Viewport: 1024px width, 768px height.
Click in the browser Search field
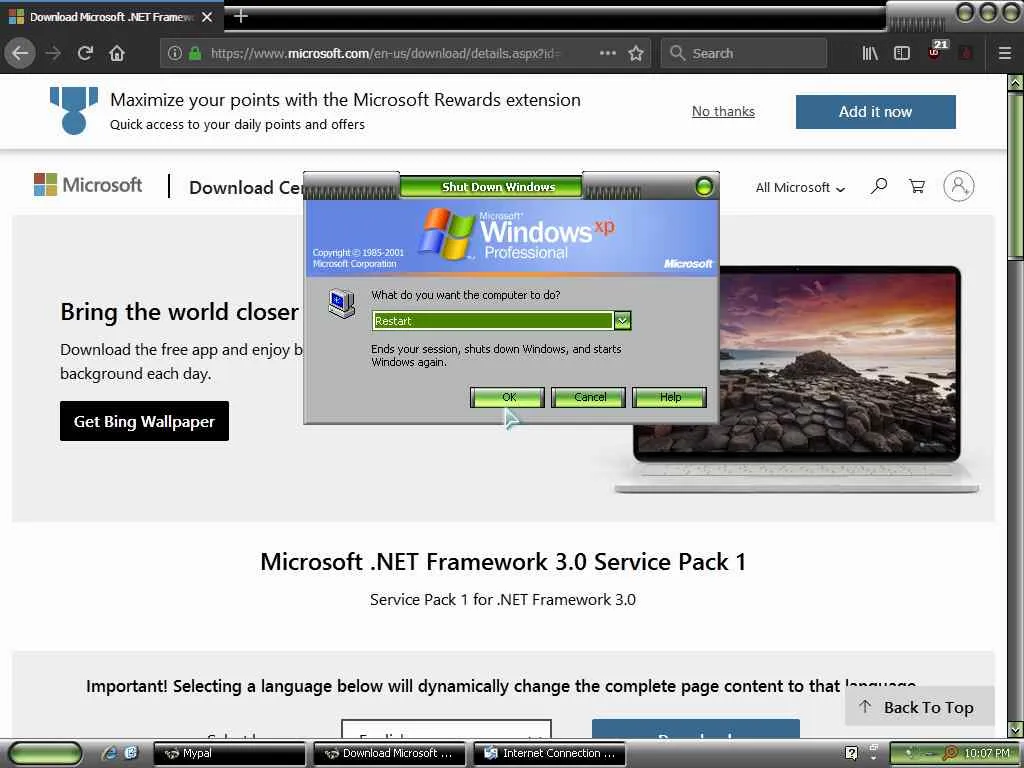click(744, 53)
